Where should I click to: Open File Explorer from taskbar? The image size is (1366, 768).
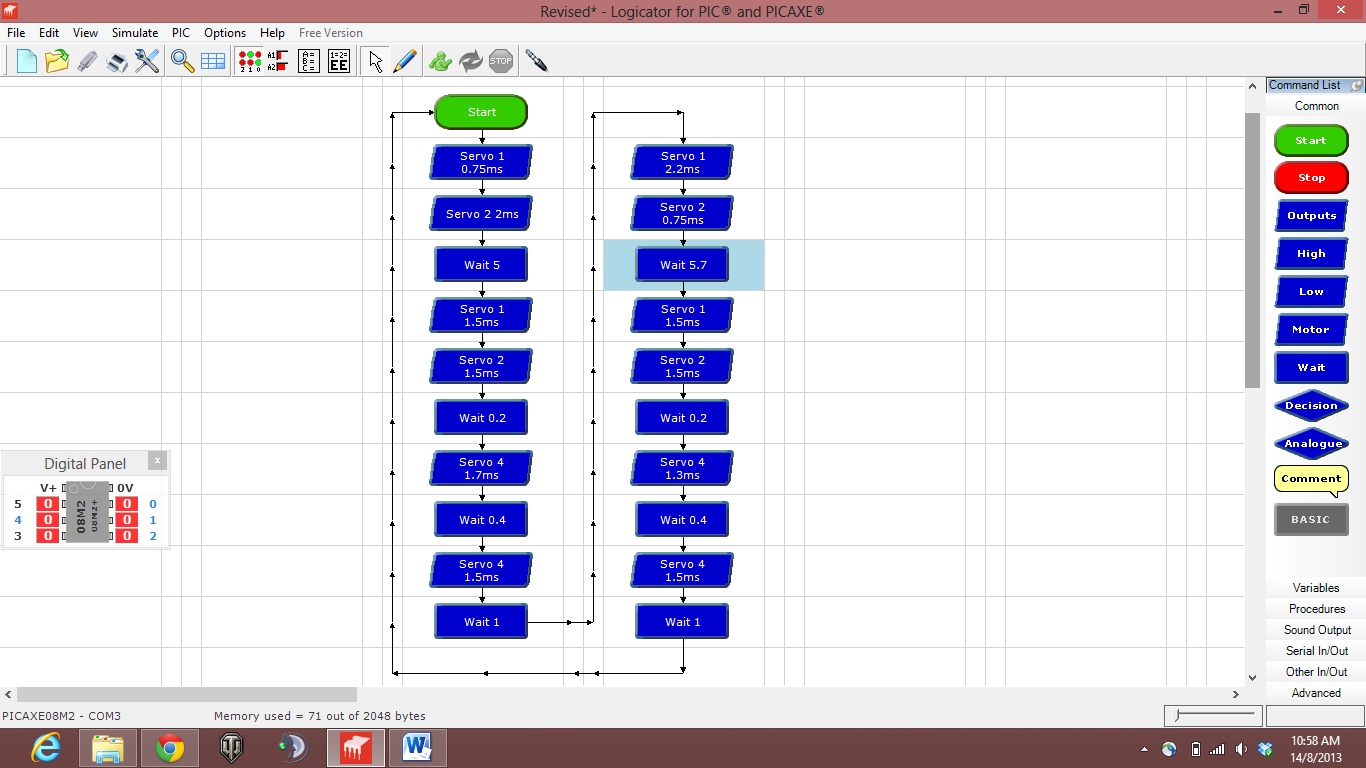click(107, 747)
